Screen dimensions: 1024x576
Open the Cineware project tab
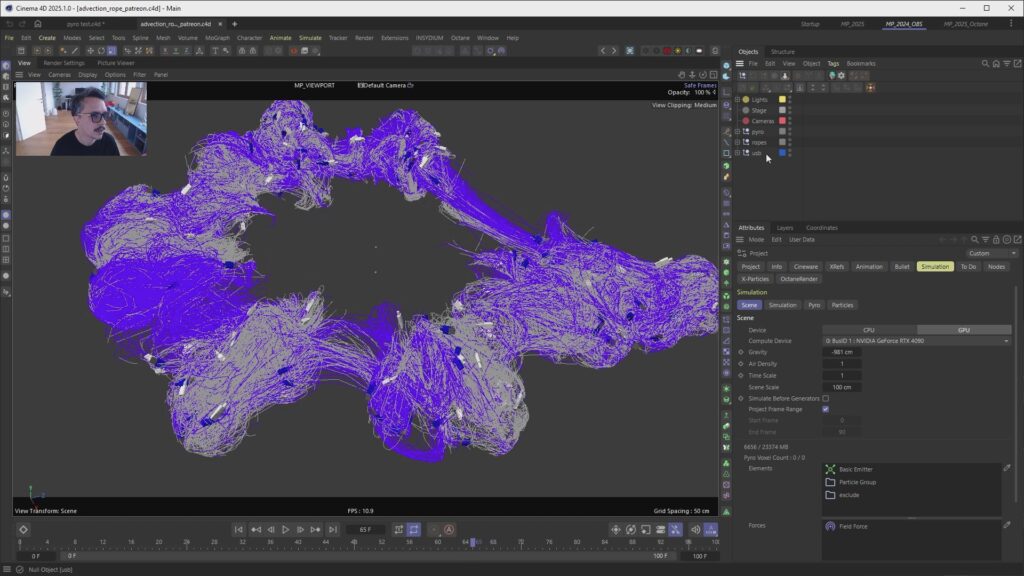(x=805, y=266)
